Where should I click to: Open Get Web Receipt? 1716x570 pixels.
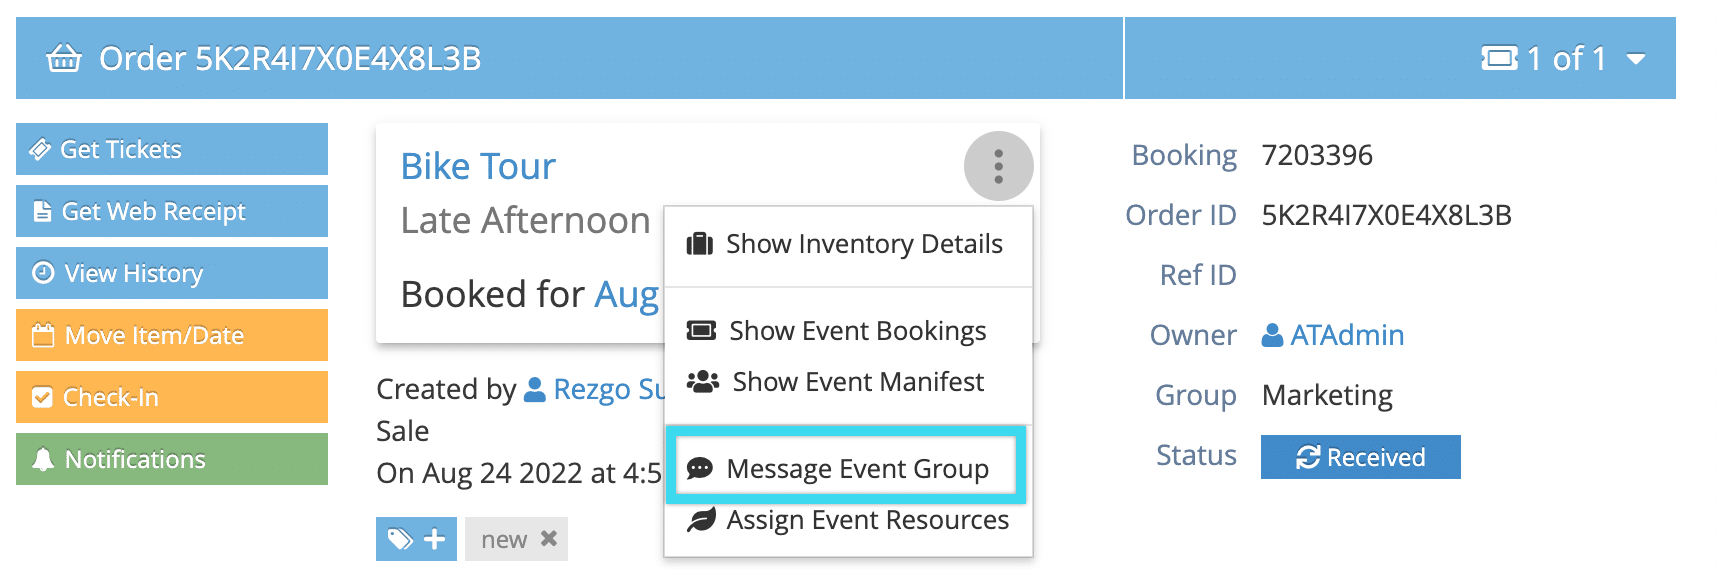[x=172, y=211]
